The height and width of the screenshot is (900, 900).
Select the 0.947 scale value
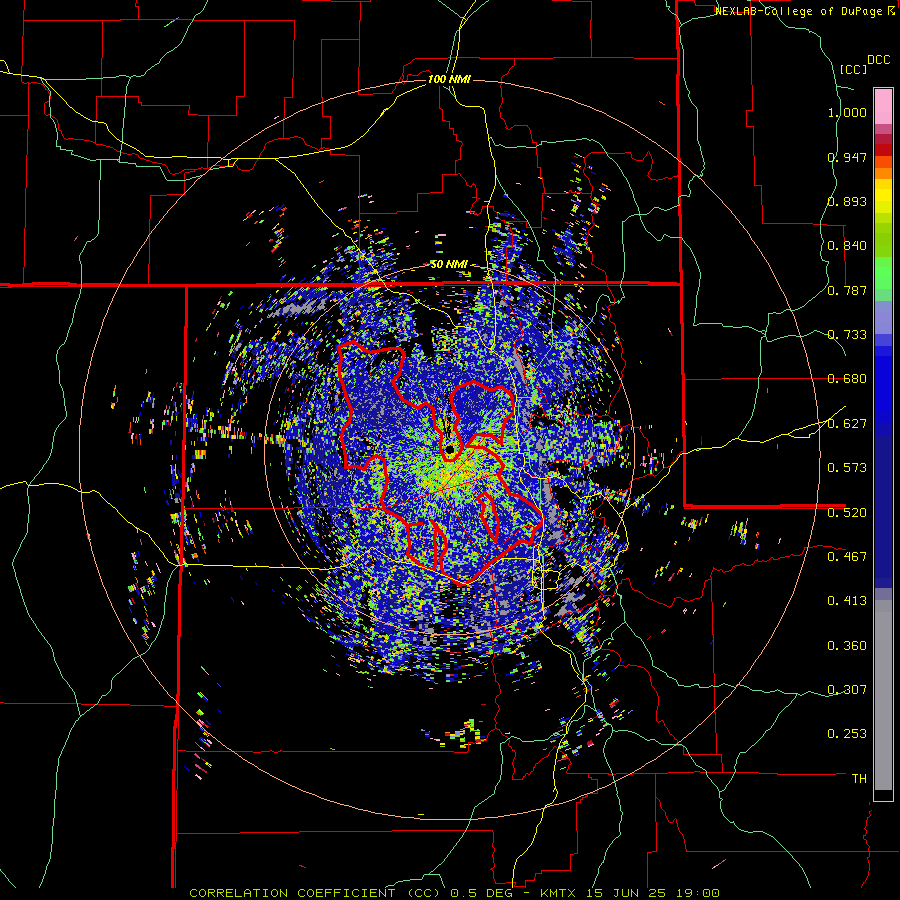[847, 157]
